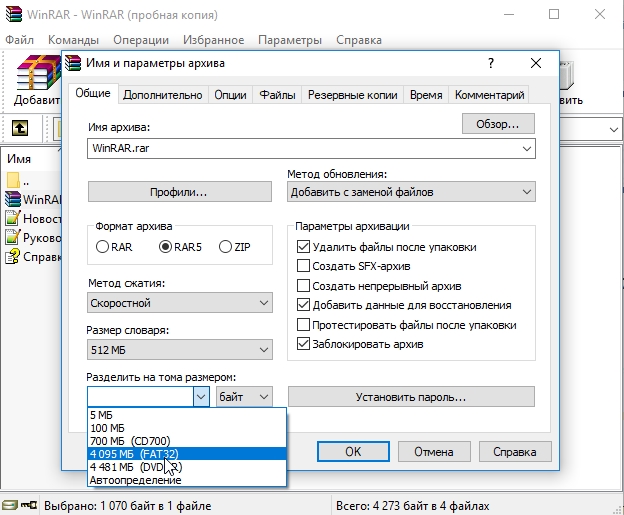Open the Операции menu

coord(141,40)
